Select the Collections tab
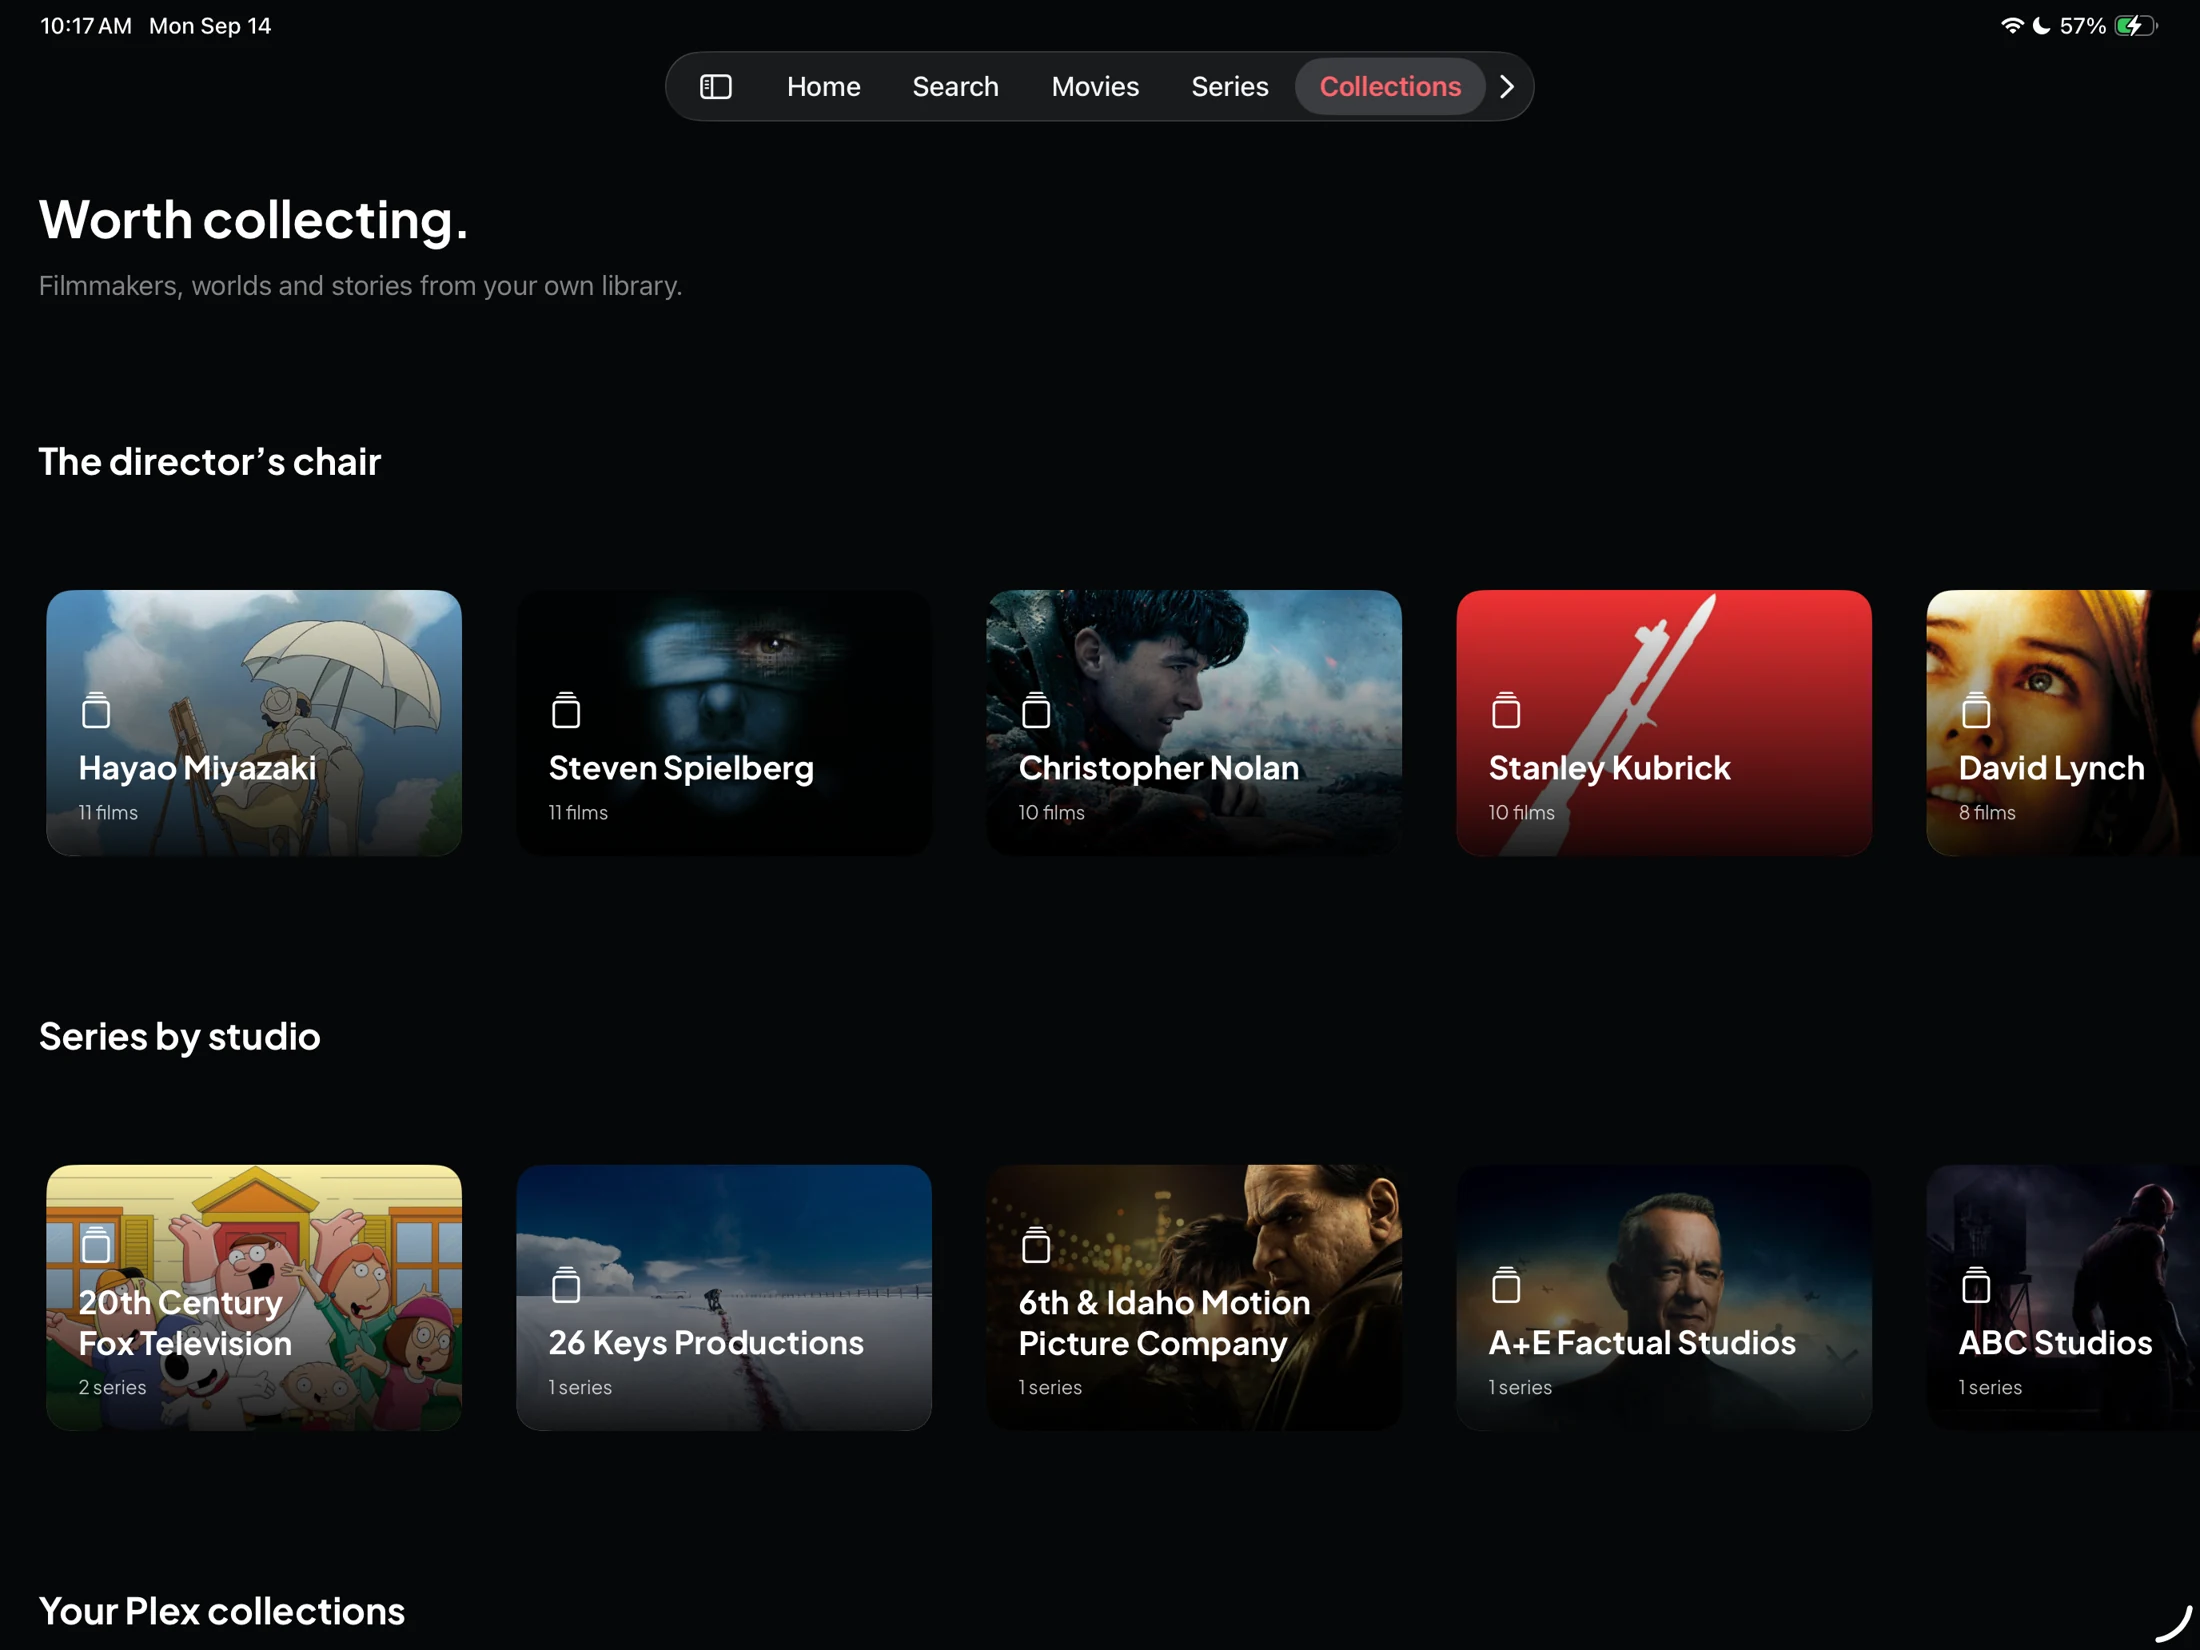Screen dimensions: 2200x1650 (x=1389, y=87)
